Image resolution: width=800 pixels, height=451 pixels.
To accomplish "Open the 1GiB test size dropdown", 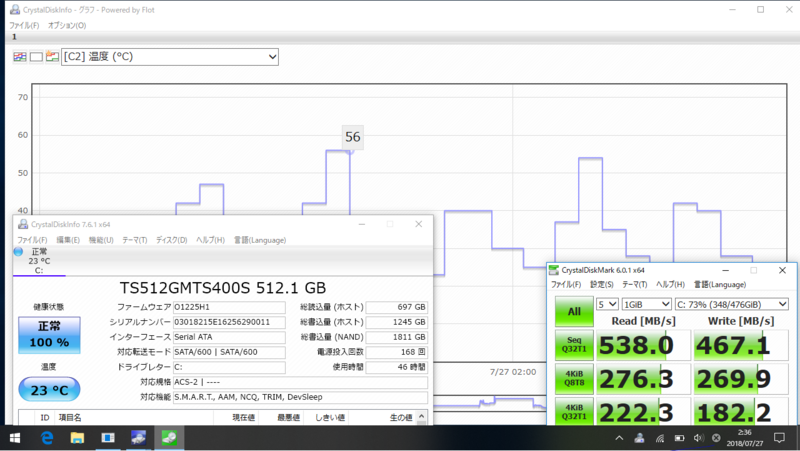I will point(646,304).
